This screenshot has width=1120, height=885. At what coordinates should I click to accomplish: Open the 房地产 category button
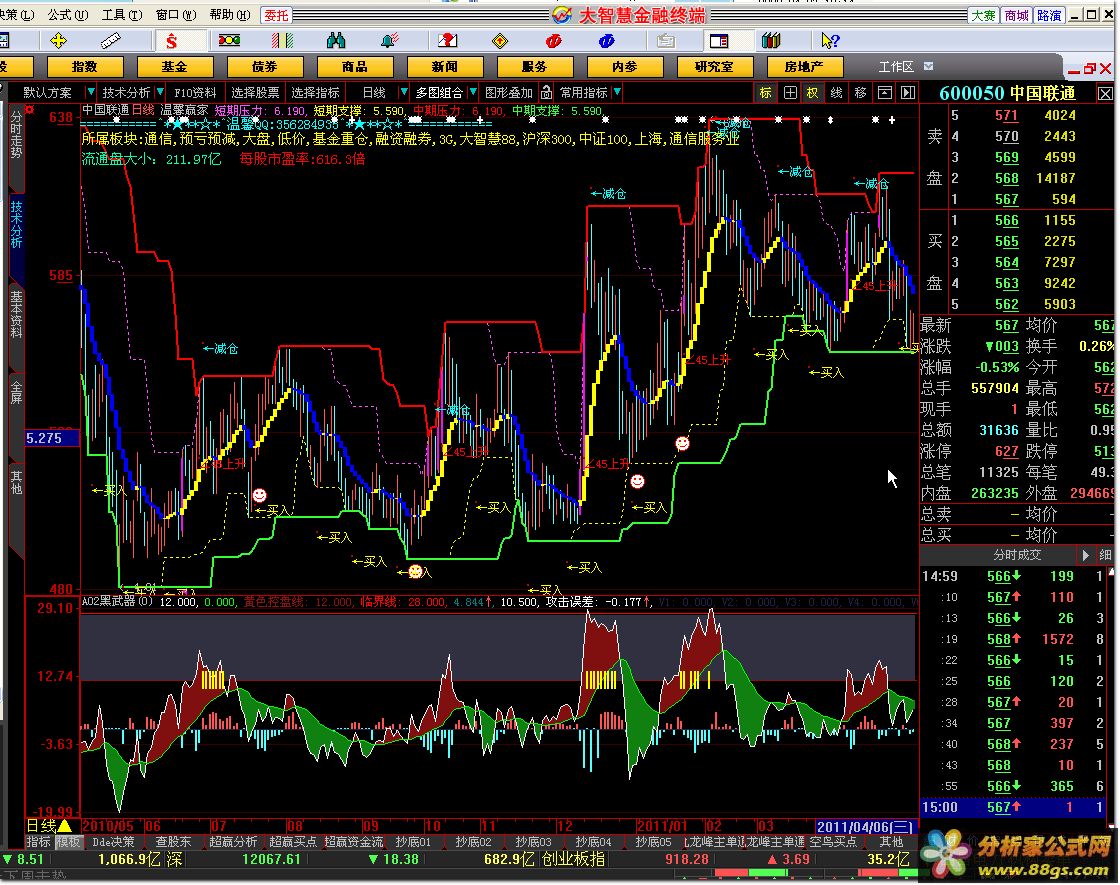(x=805, y=66)
